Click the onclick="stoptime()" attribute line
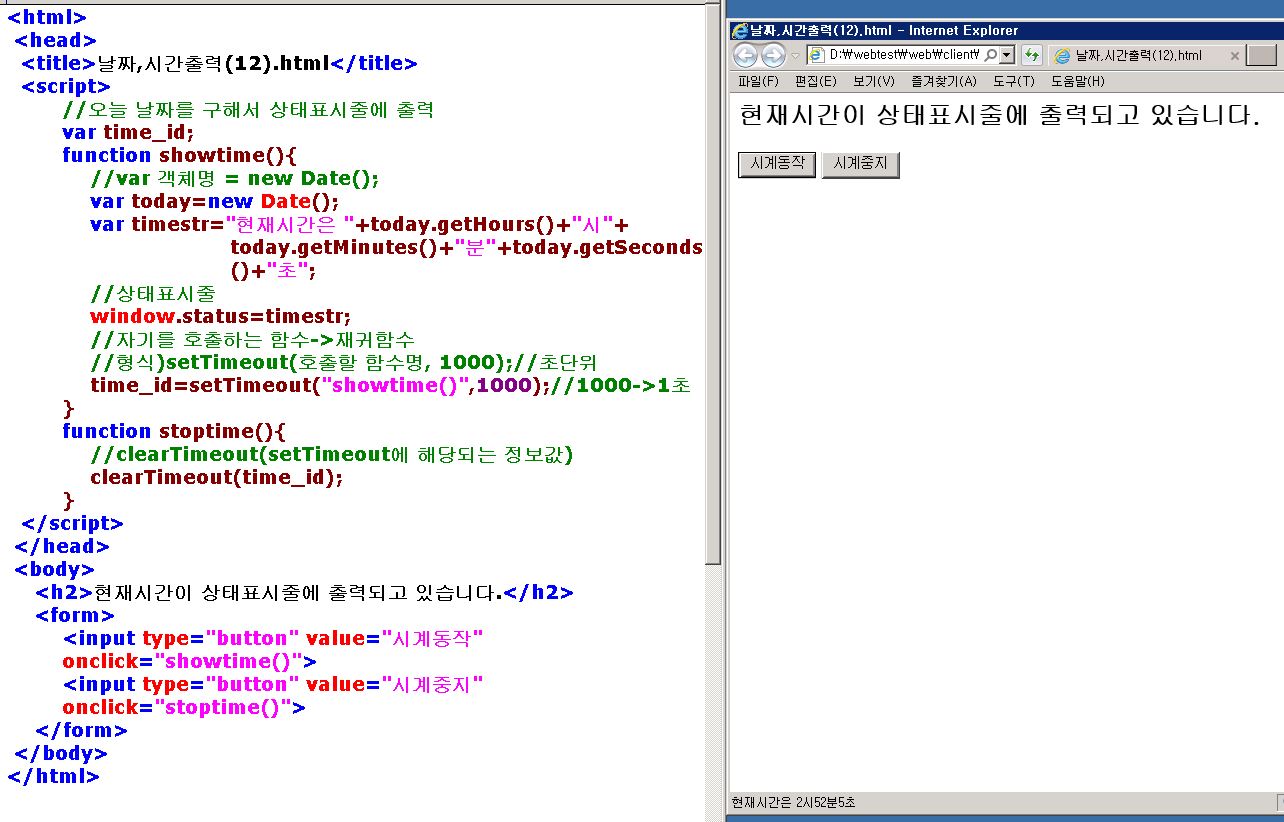The image size is (1284, 822). pos(184,707)
